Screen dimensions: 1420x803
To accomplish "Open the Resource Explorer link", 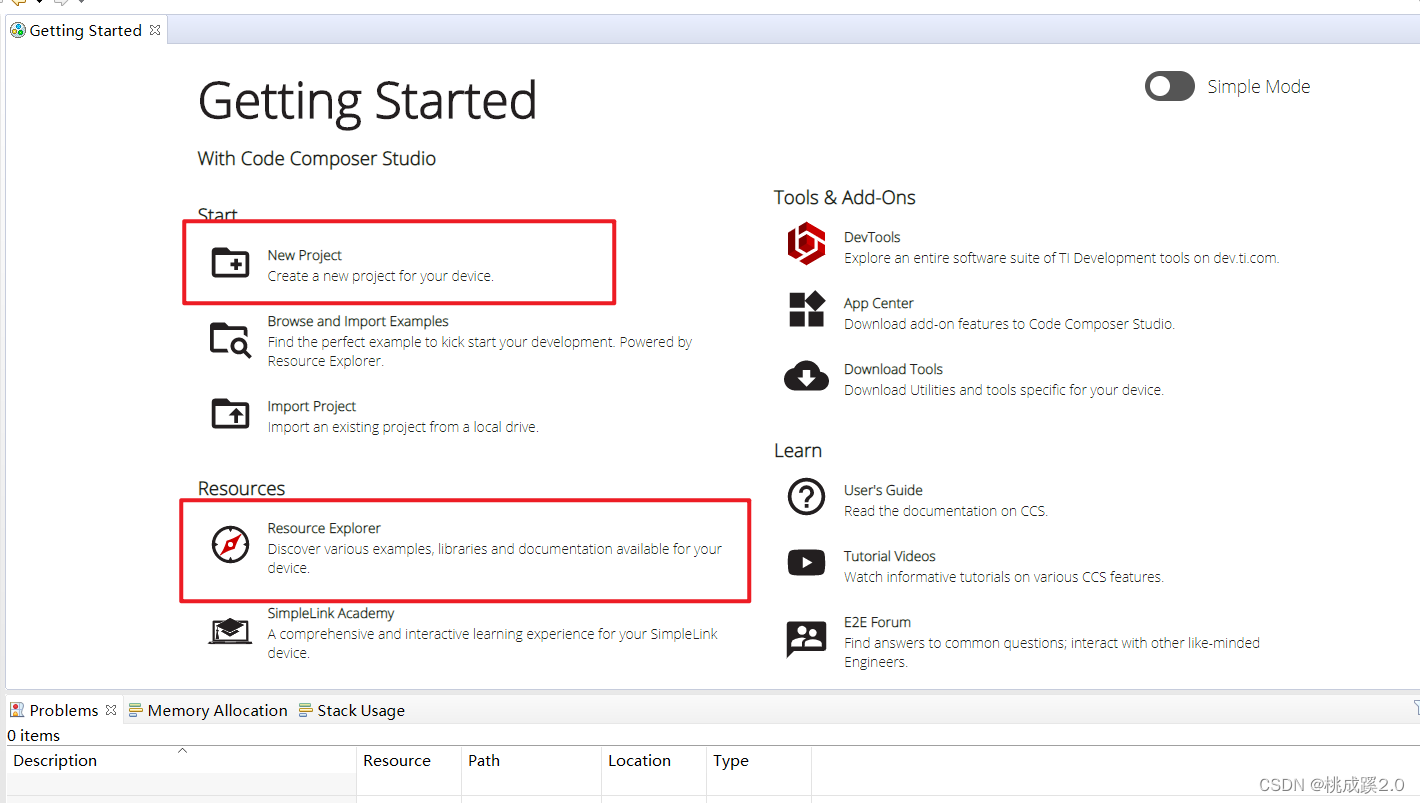I will (x=324, y=528).
